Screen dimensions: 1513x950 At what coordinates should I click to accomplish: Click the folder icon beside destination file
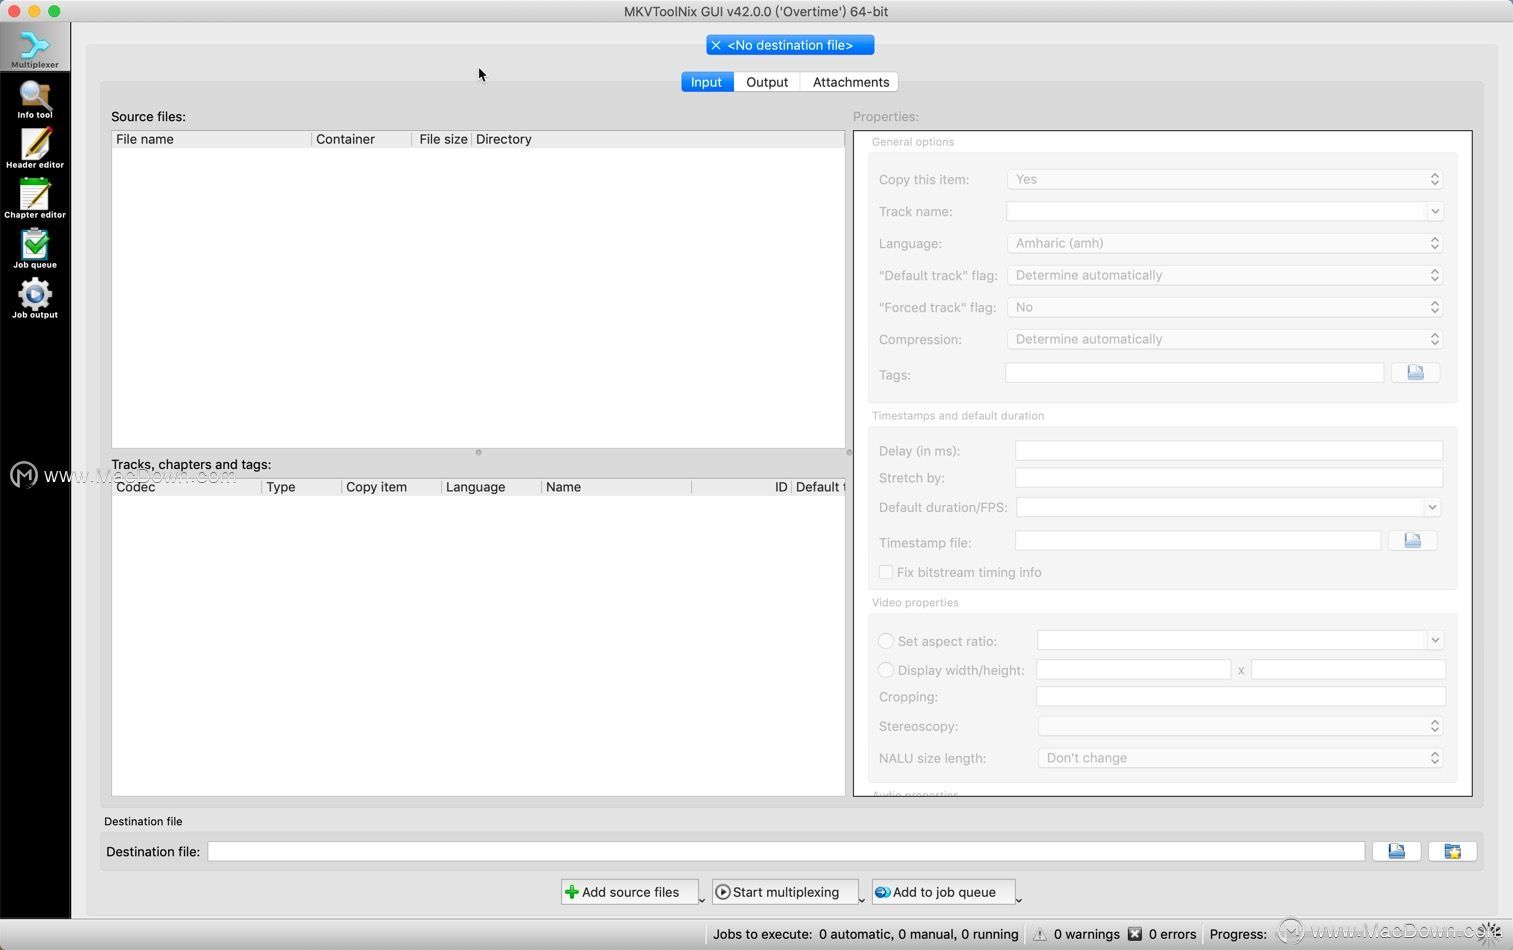(x=1452, y=851)
